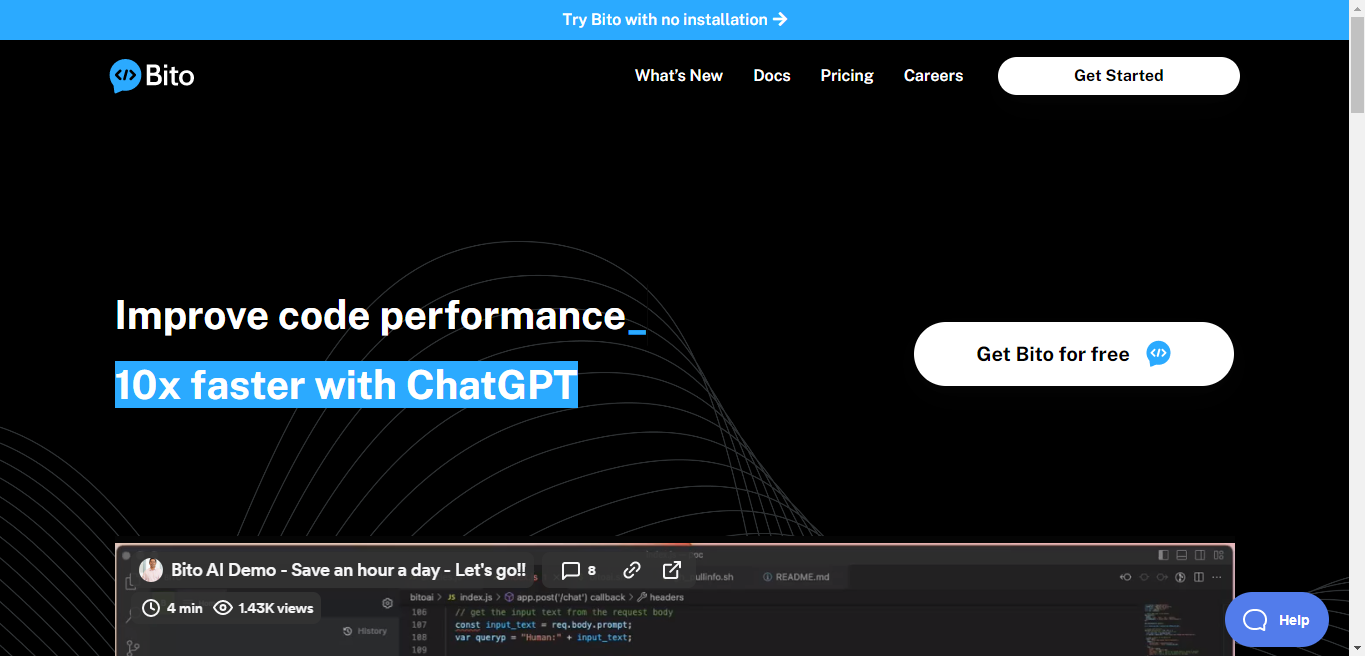The width and height of the screenshot is (1365, 656).
Task: Click the presenter avatar on video
Action: [x=151, y=570]
